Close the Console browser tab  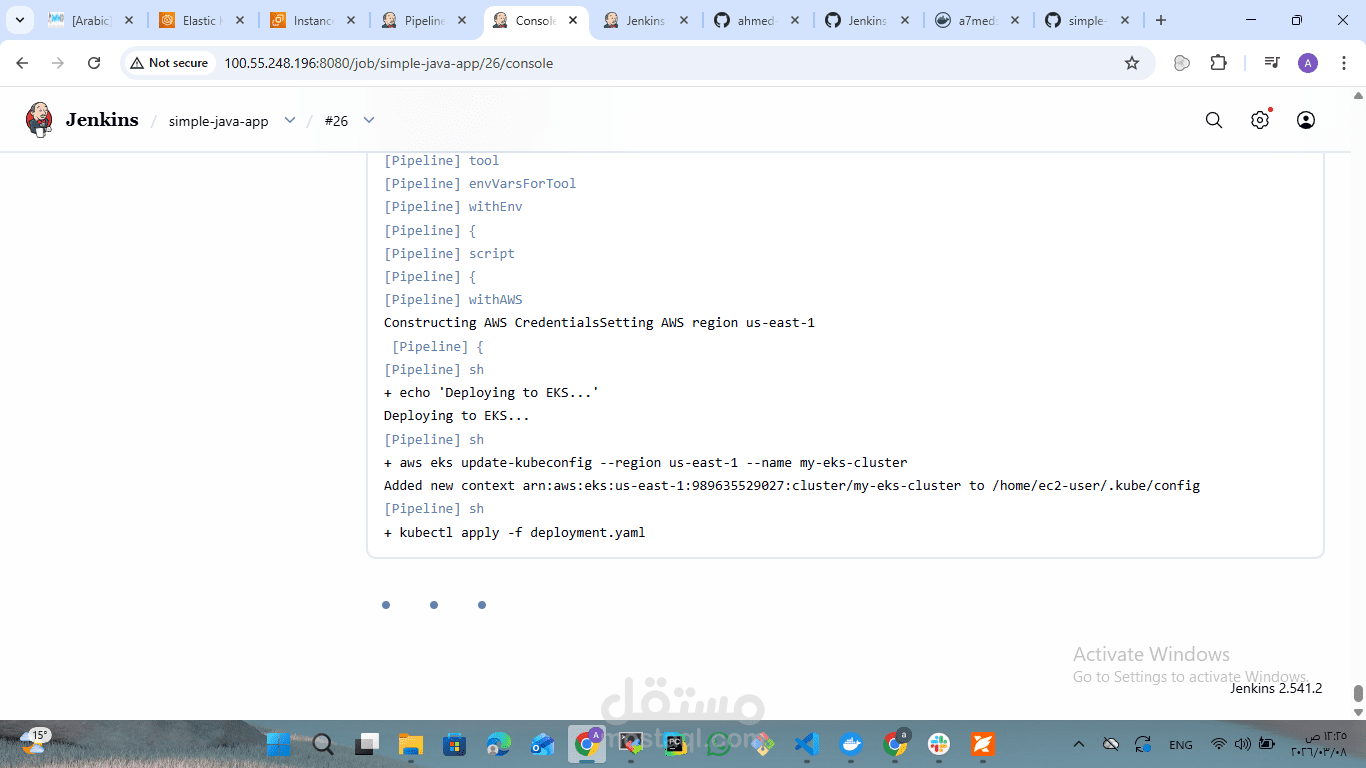572,20
